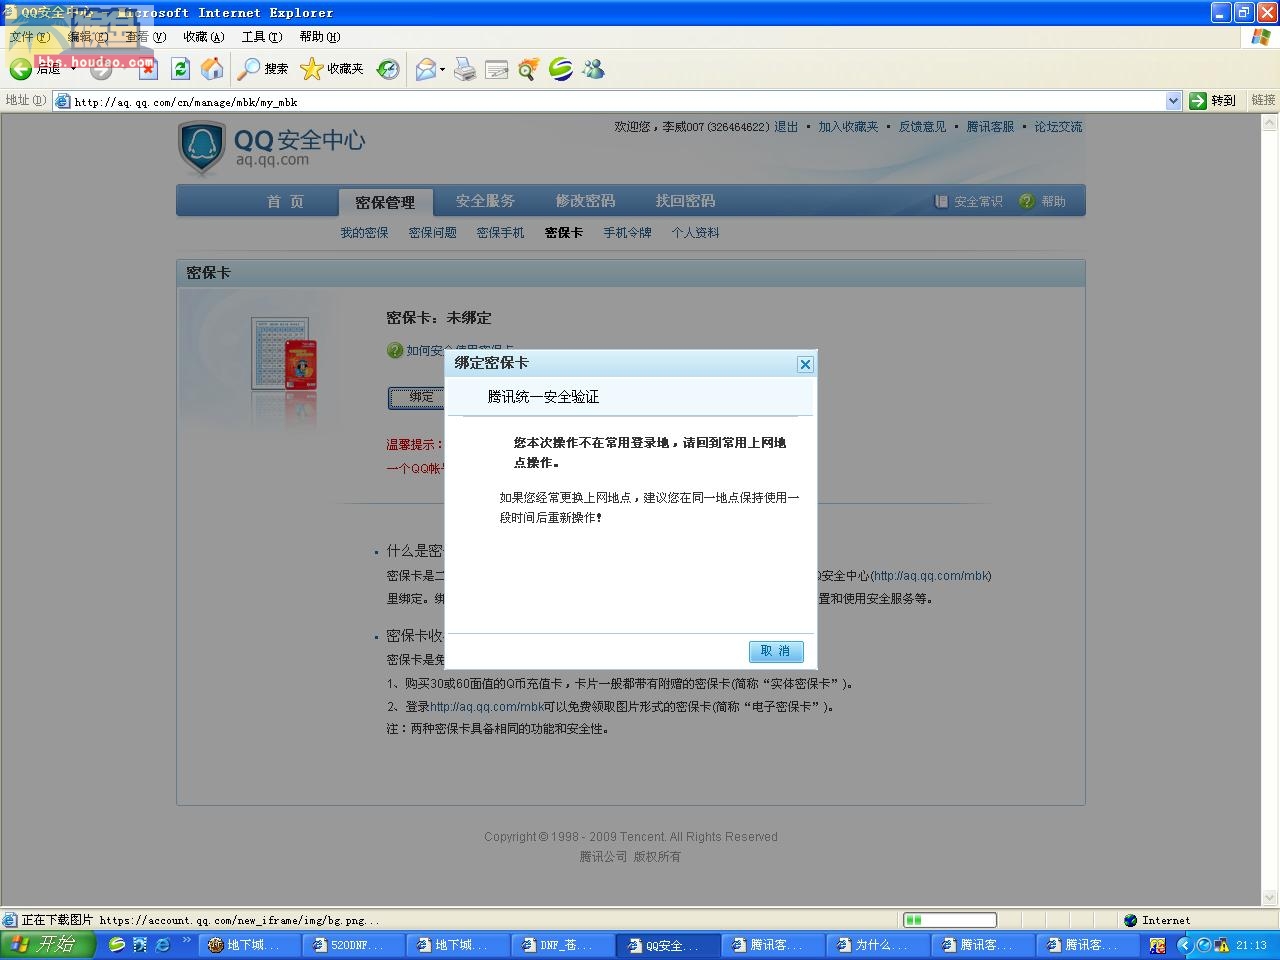Open the Back button history dropdown arrow
Screen dimensions: 1280x960
click(73, 69)
